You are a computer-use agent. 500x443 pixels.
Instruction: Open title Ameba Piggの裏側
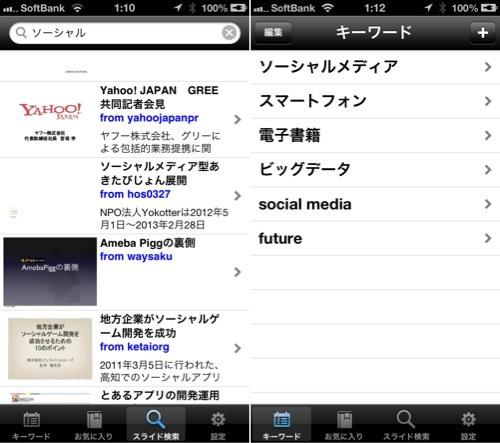pyautogui.click(x=148, y=243)
